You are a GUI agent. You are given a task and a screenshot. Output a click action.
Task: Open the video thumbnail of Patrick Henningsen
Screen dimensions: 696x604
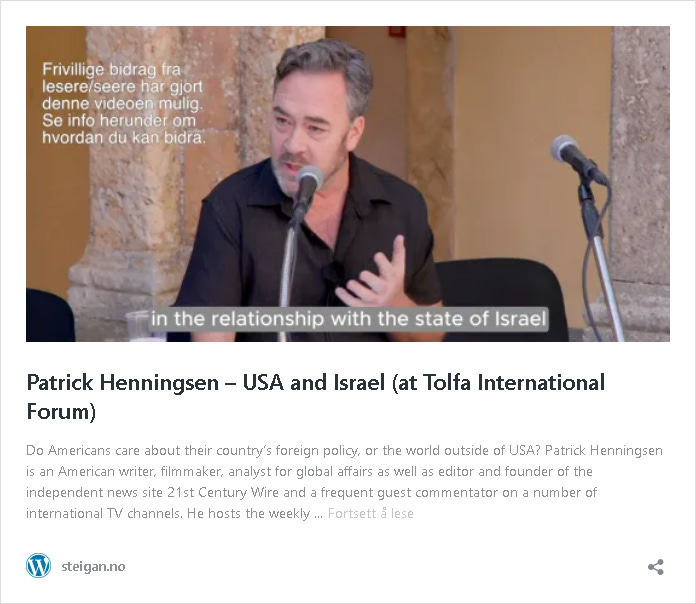coord(348,184)
